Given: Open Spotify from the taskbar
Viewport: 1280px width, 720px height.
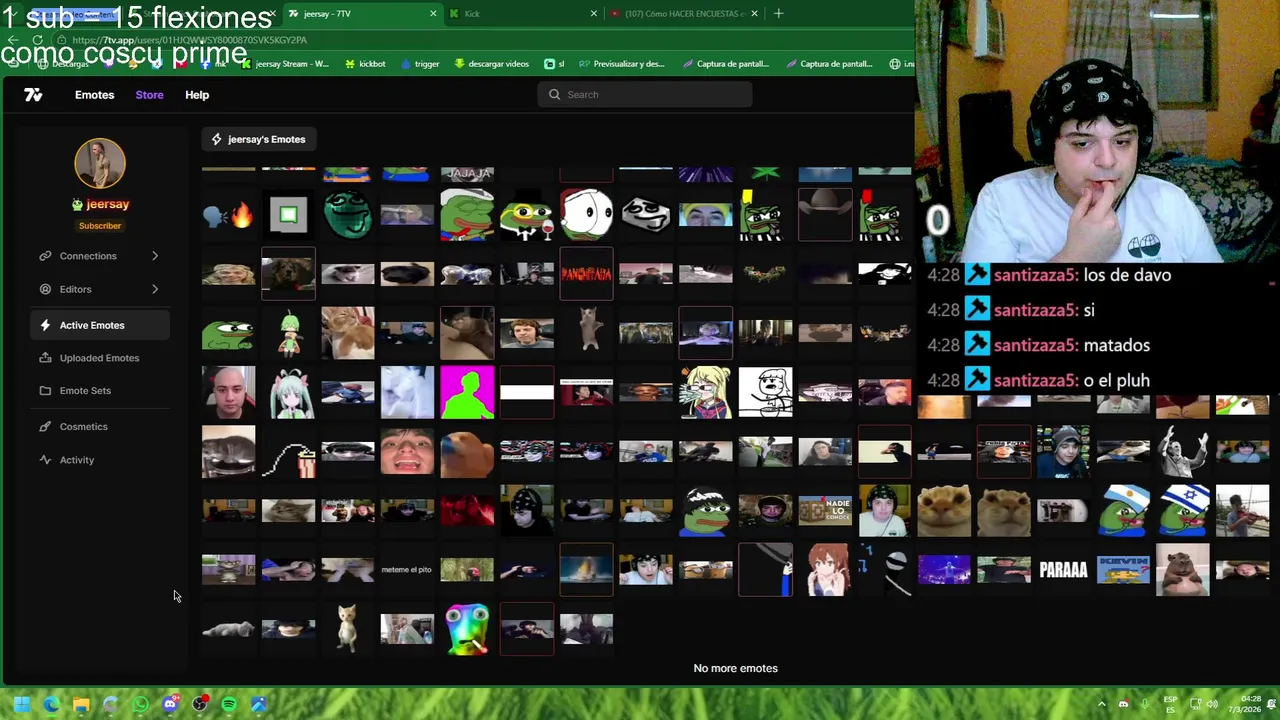Looking at the screenshot, I should pos(229,704).
